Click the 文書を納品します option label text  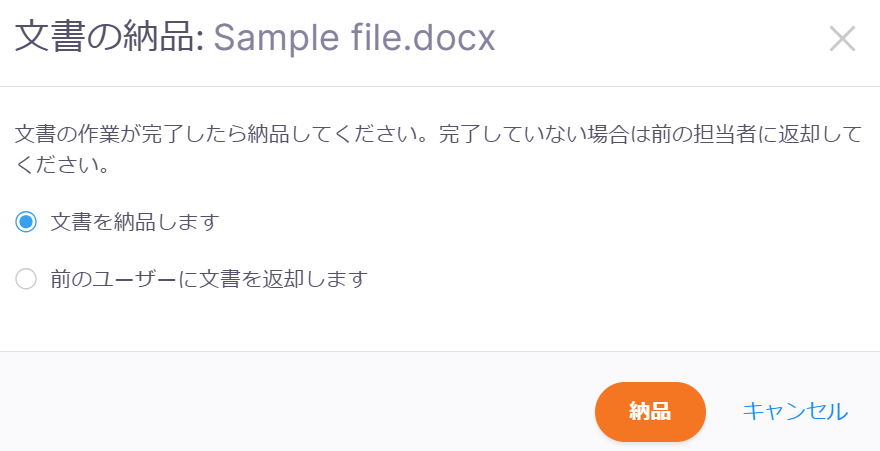(x=135, y=222)
